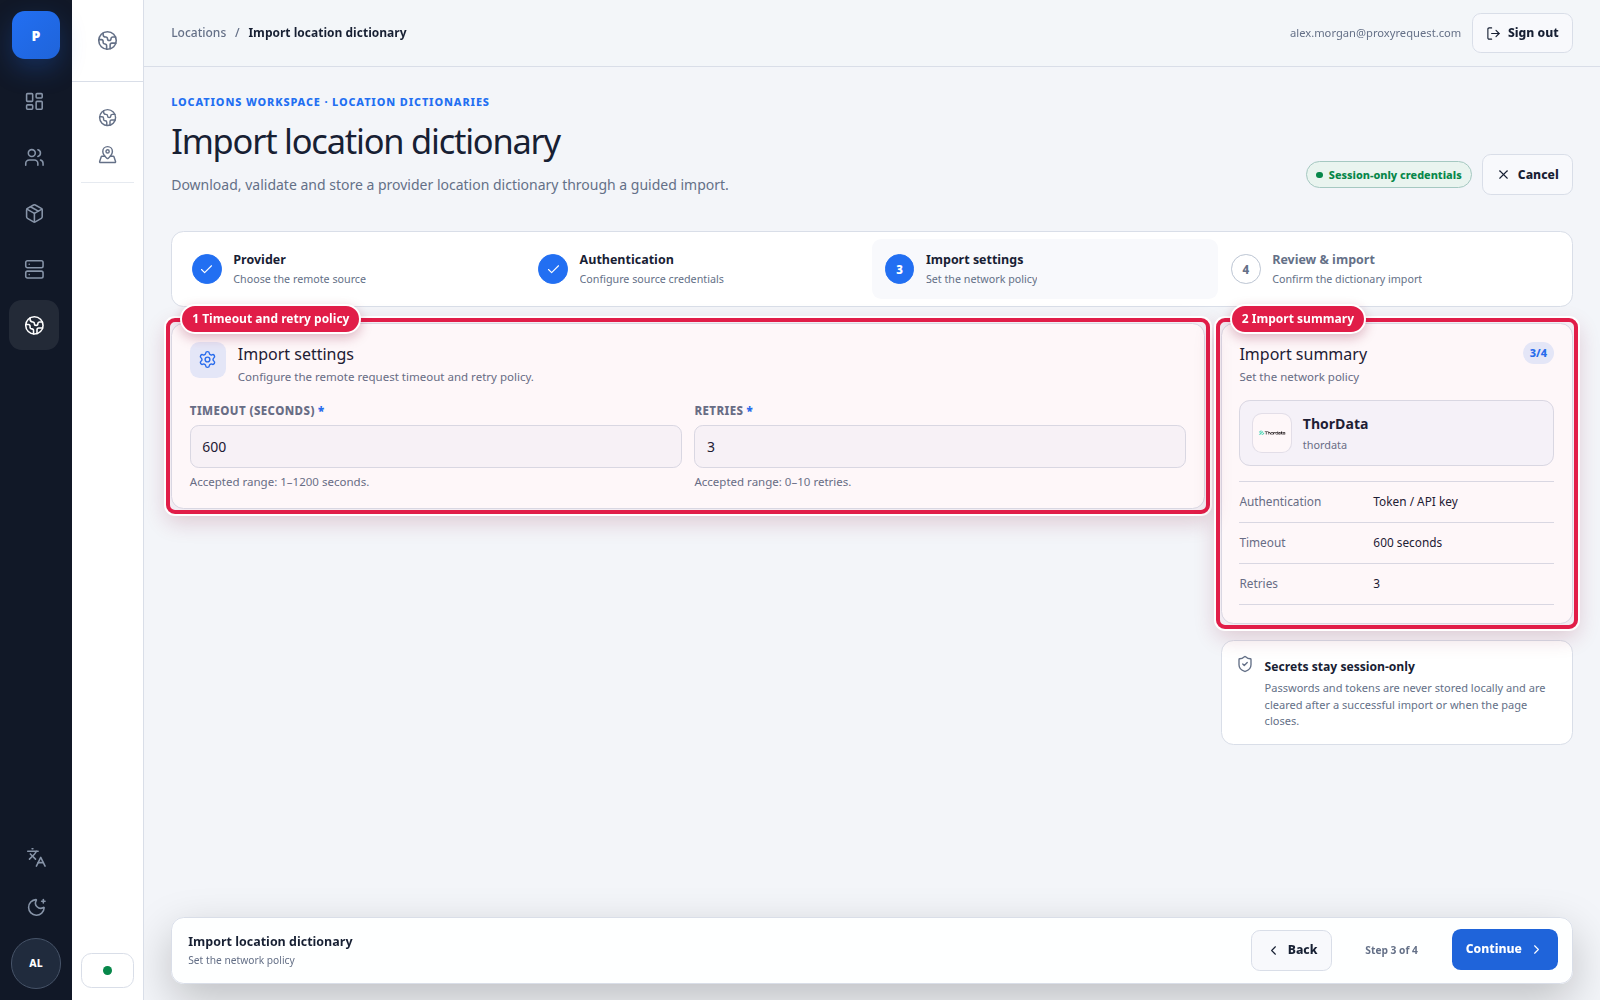
Task: Go to the Authentication step
Action: point(699,269)
